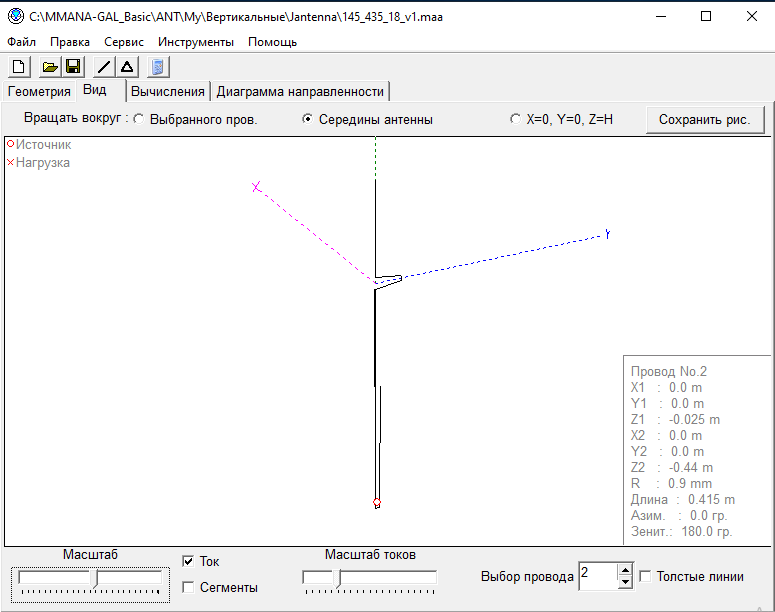Viewport: 775px width, 612px height.
Task: Click the blue Y axis label
Action: (x=607, y=234)
